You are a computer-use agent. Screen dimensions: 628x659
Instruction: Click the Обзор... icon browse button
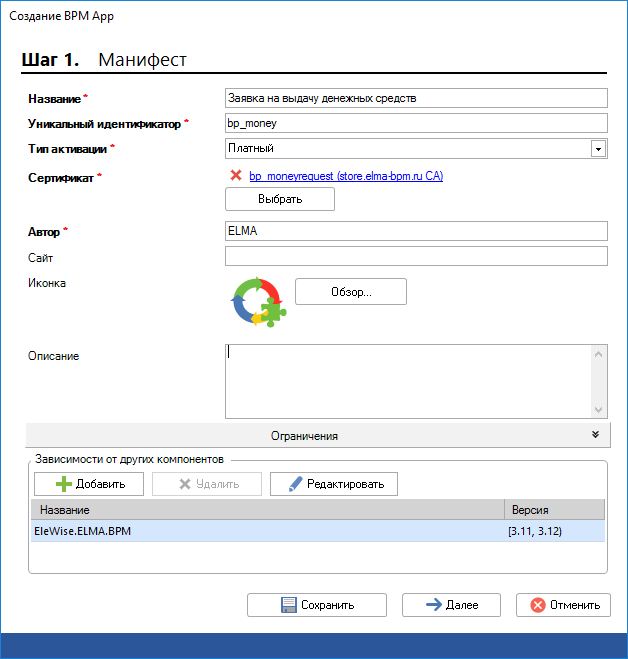point(351,291)
